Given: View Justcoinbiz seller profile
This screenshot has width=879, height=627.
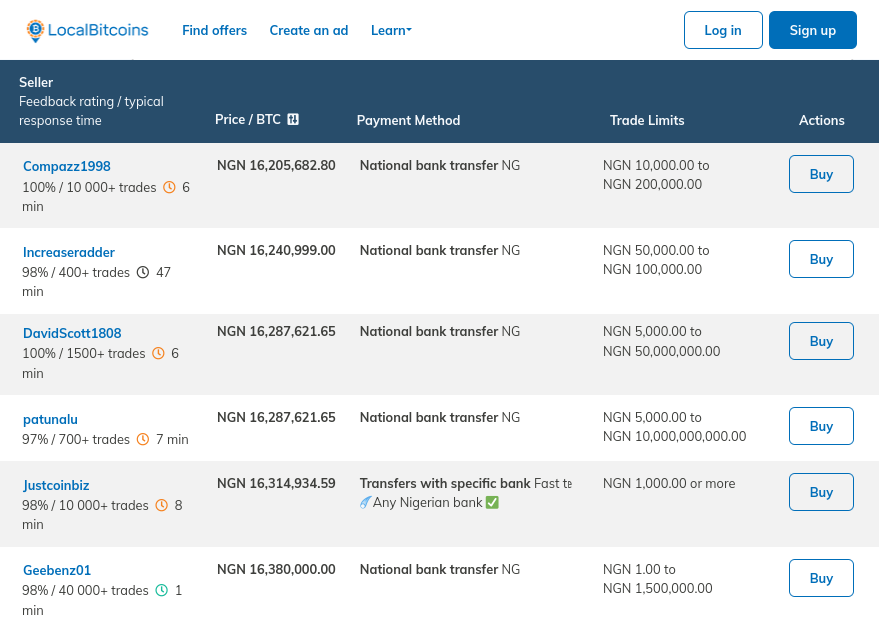Looking at the screenshot, I should [56, 485].
